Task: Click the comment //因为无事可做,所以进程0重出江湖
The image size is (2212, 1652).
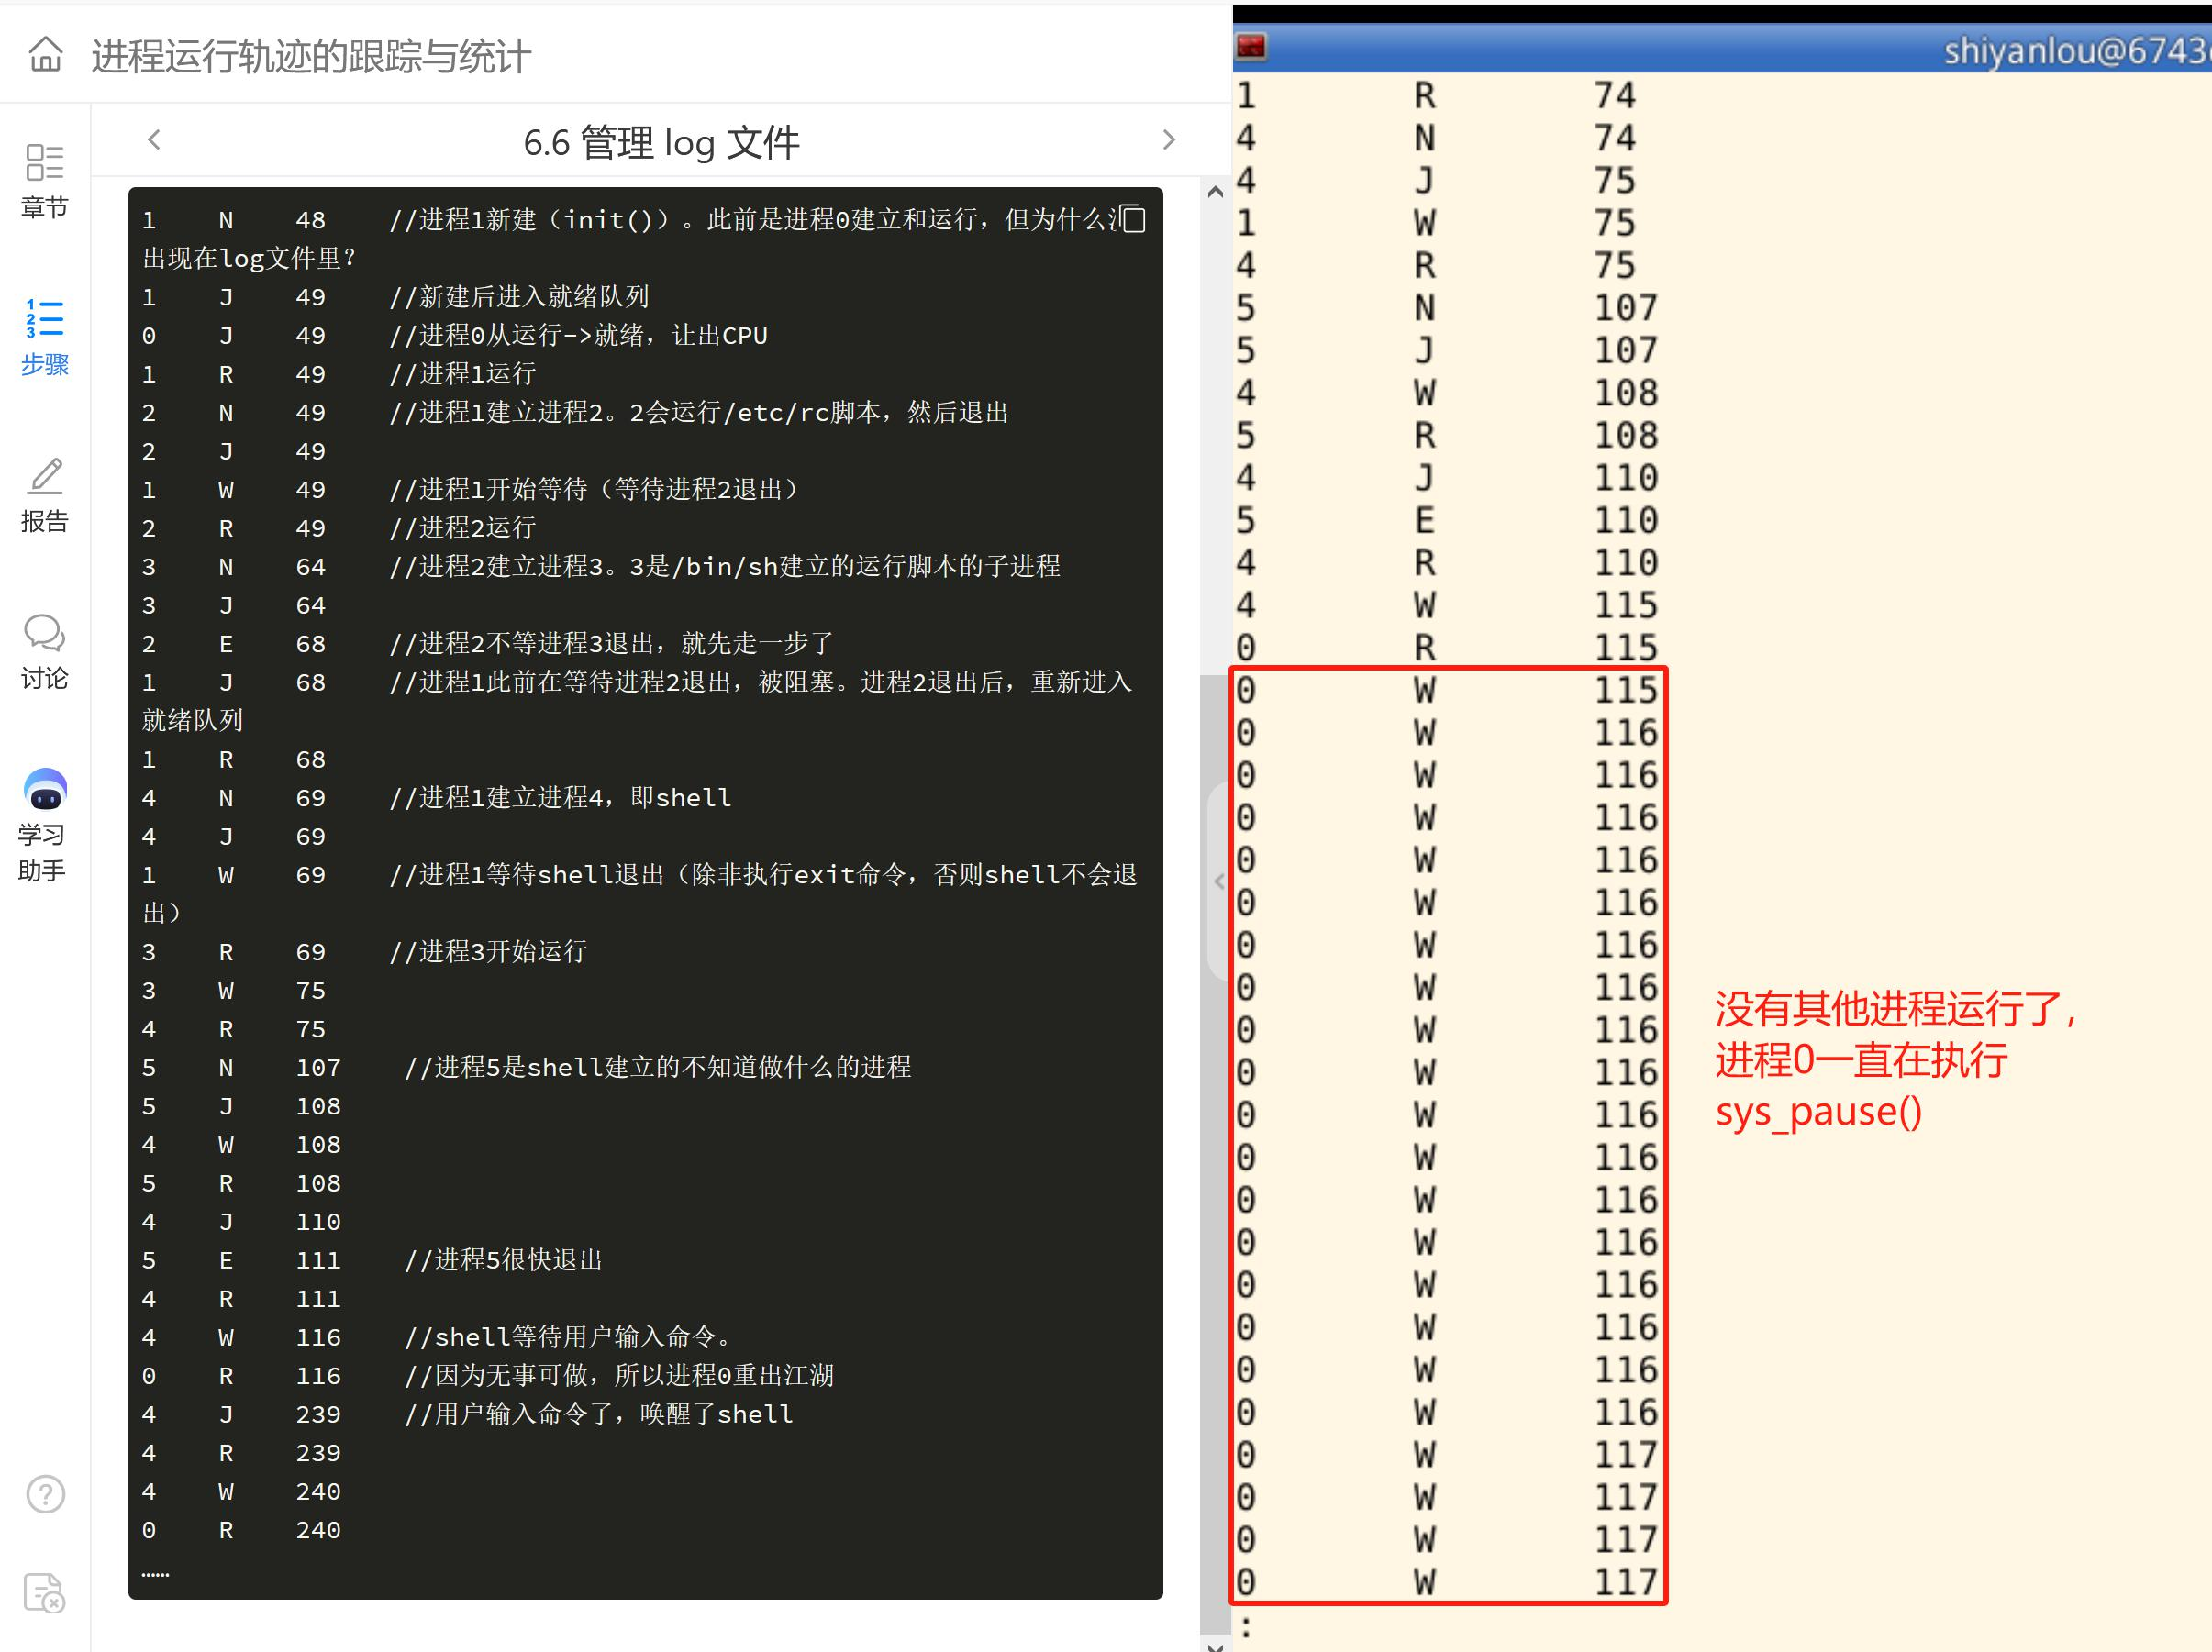Action: point(620,1376)
